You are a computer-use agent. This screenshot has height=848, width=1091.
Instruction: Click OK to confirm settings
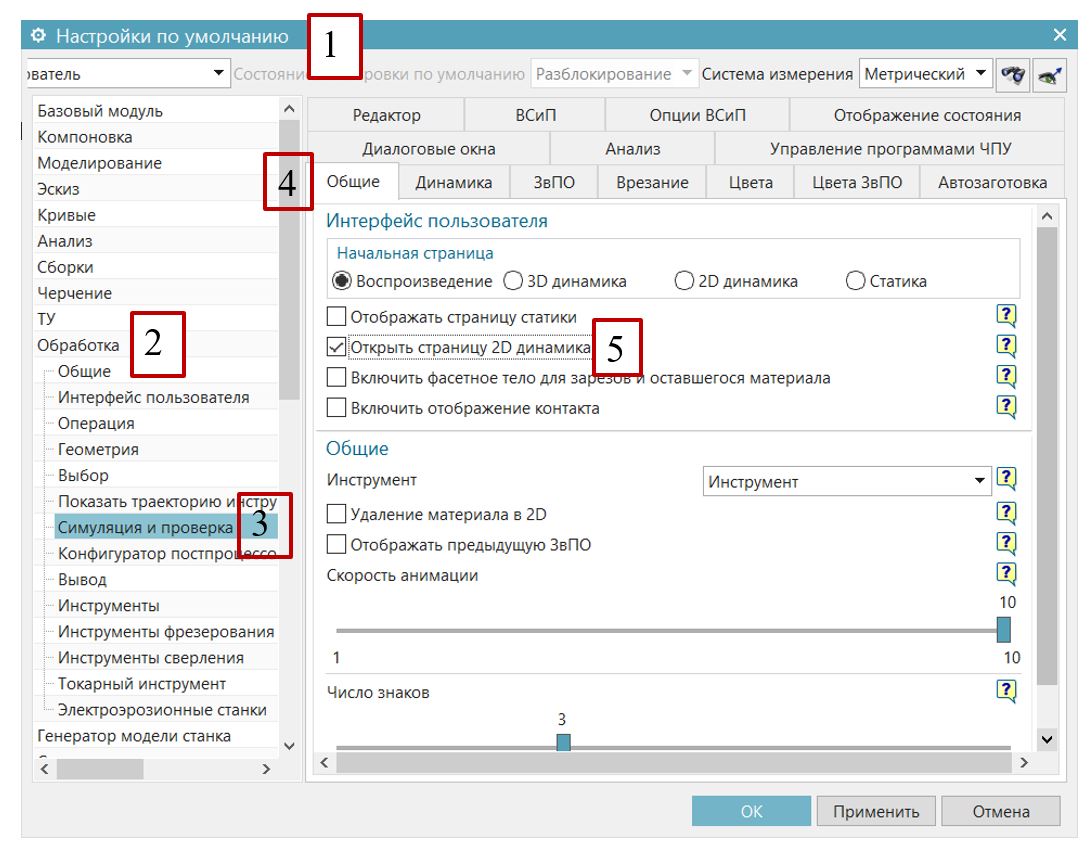(749, 811)
